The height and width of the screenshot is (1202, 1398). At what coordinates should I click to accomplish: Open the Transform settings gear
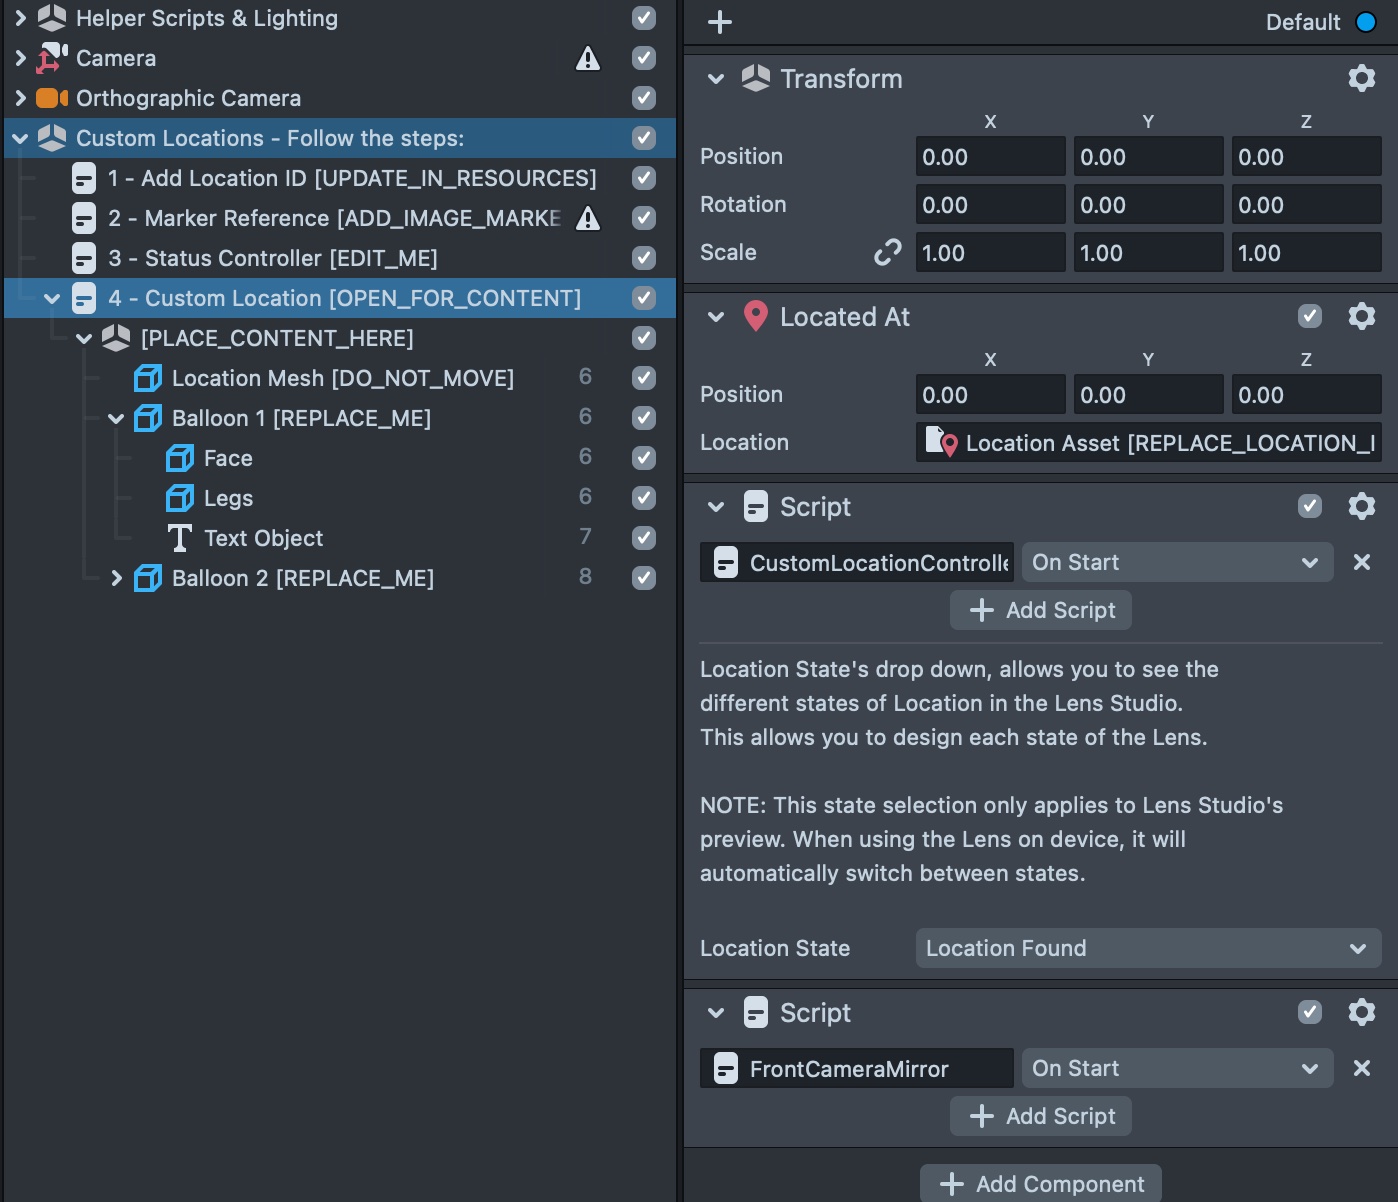pos(1362,78)
